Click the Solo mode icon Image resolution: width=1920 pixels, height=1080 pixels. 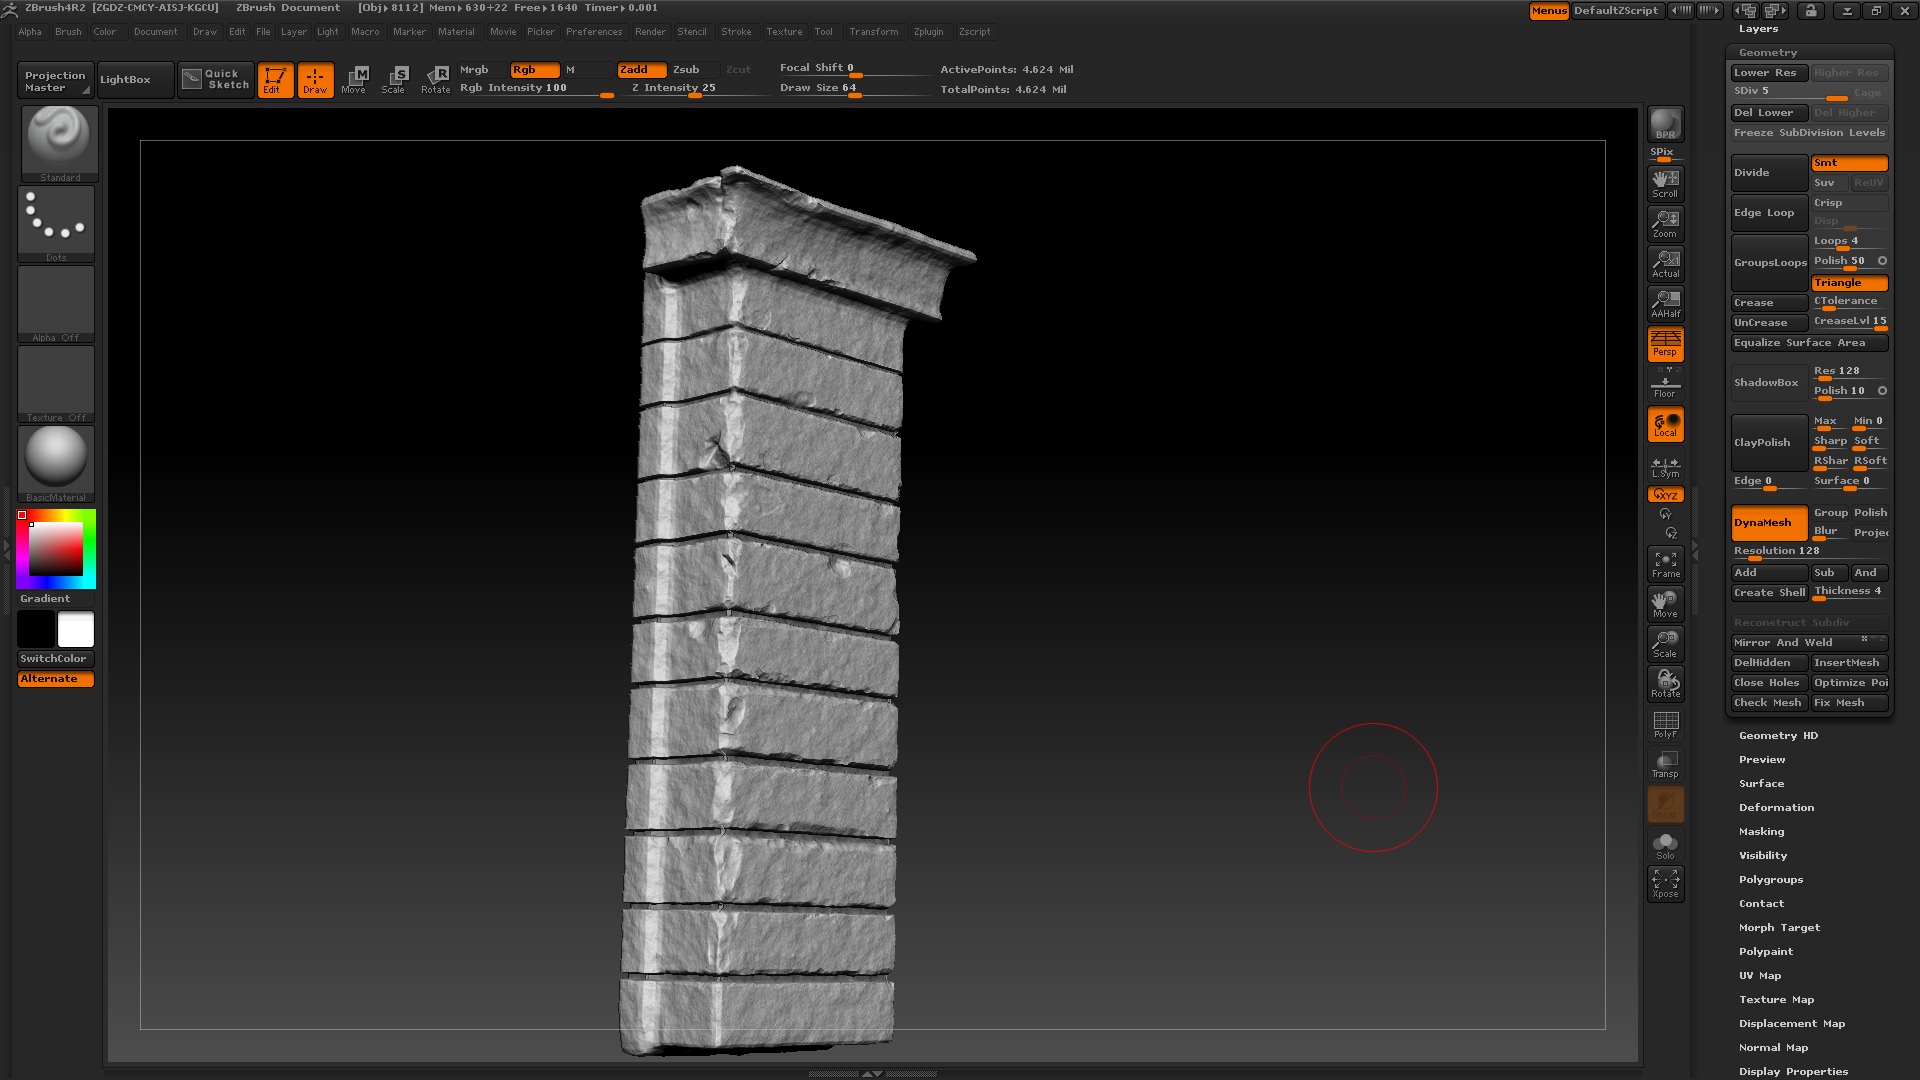pos(1665,845)
